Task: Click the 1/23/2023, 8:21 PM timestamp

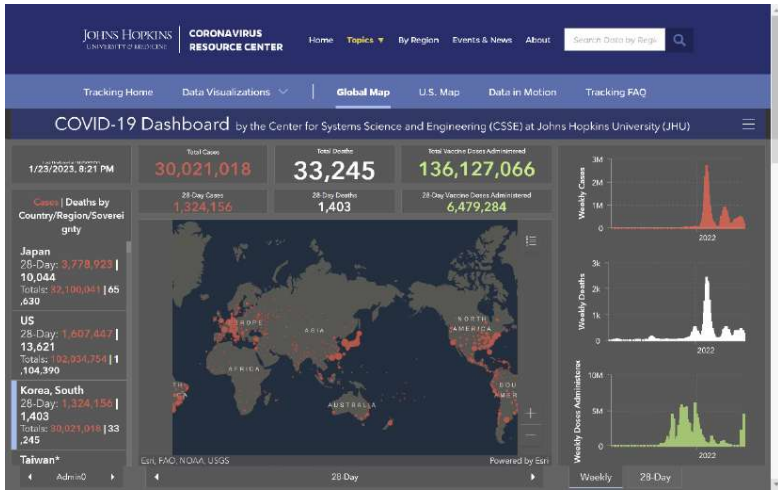Action: [71, 169]
